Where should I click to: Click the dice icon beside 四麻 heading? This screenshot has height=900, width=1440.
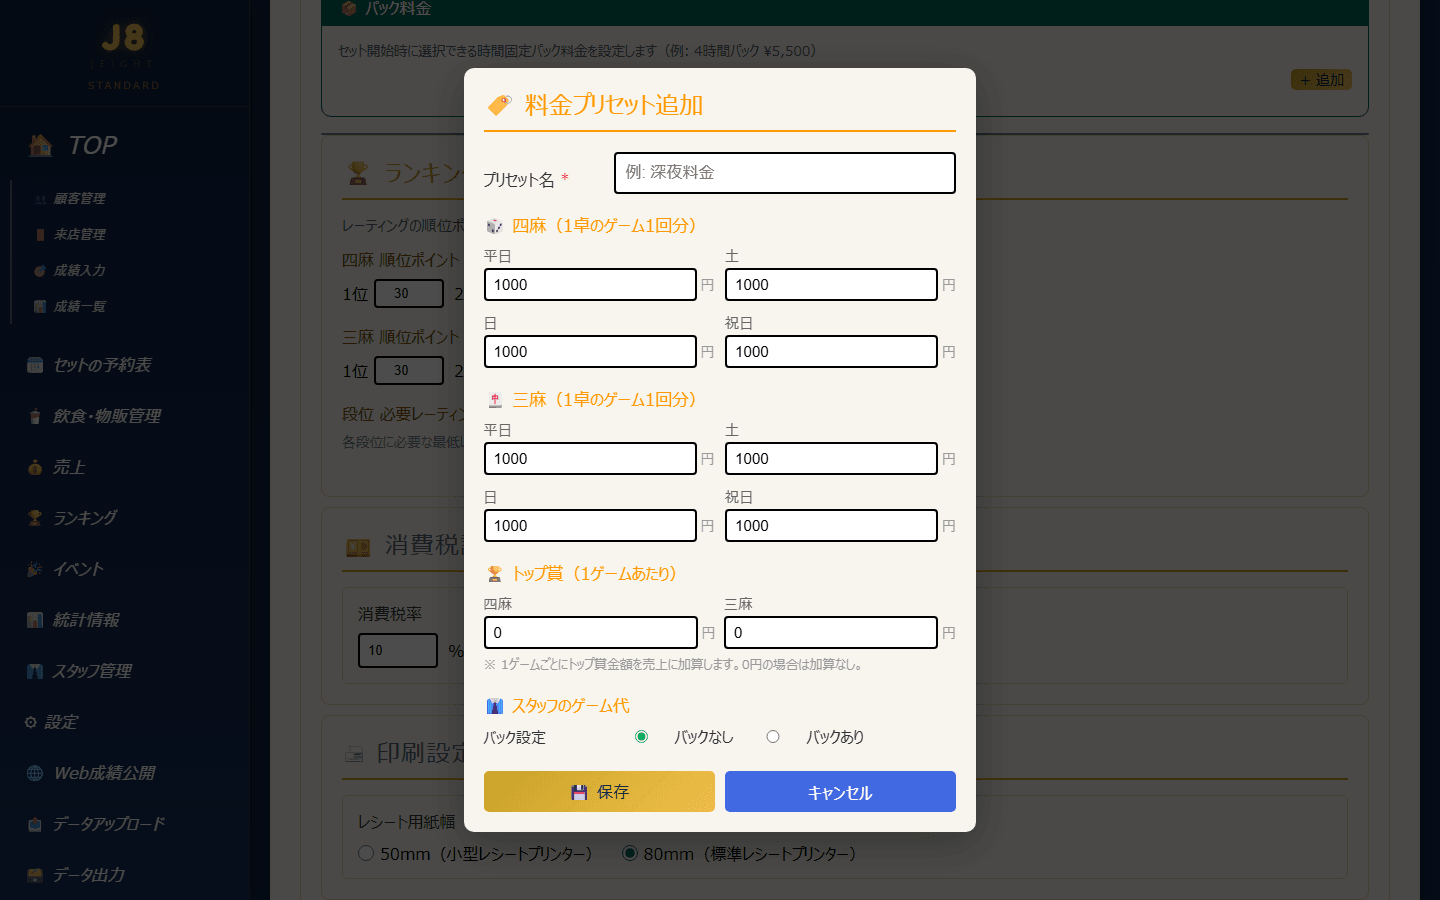pos(494,226)
